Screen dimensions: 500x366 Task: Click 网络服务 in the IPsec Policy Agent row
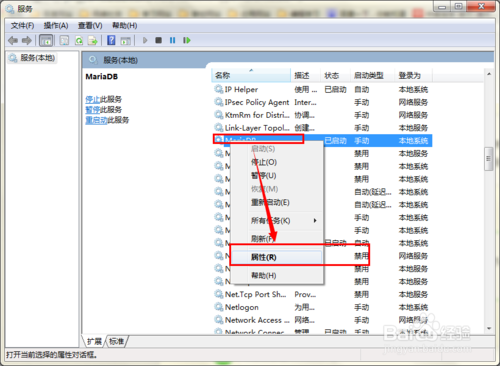pos(413,102)
